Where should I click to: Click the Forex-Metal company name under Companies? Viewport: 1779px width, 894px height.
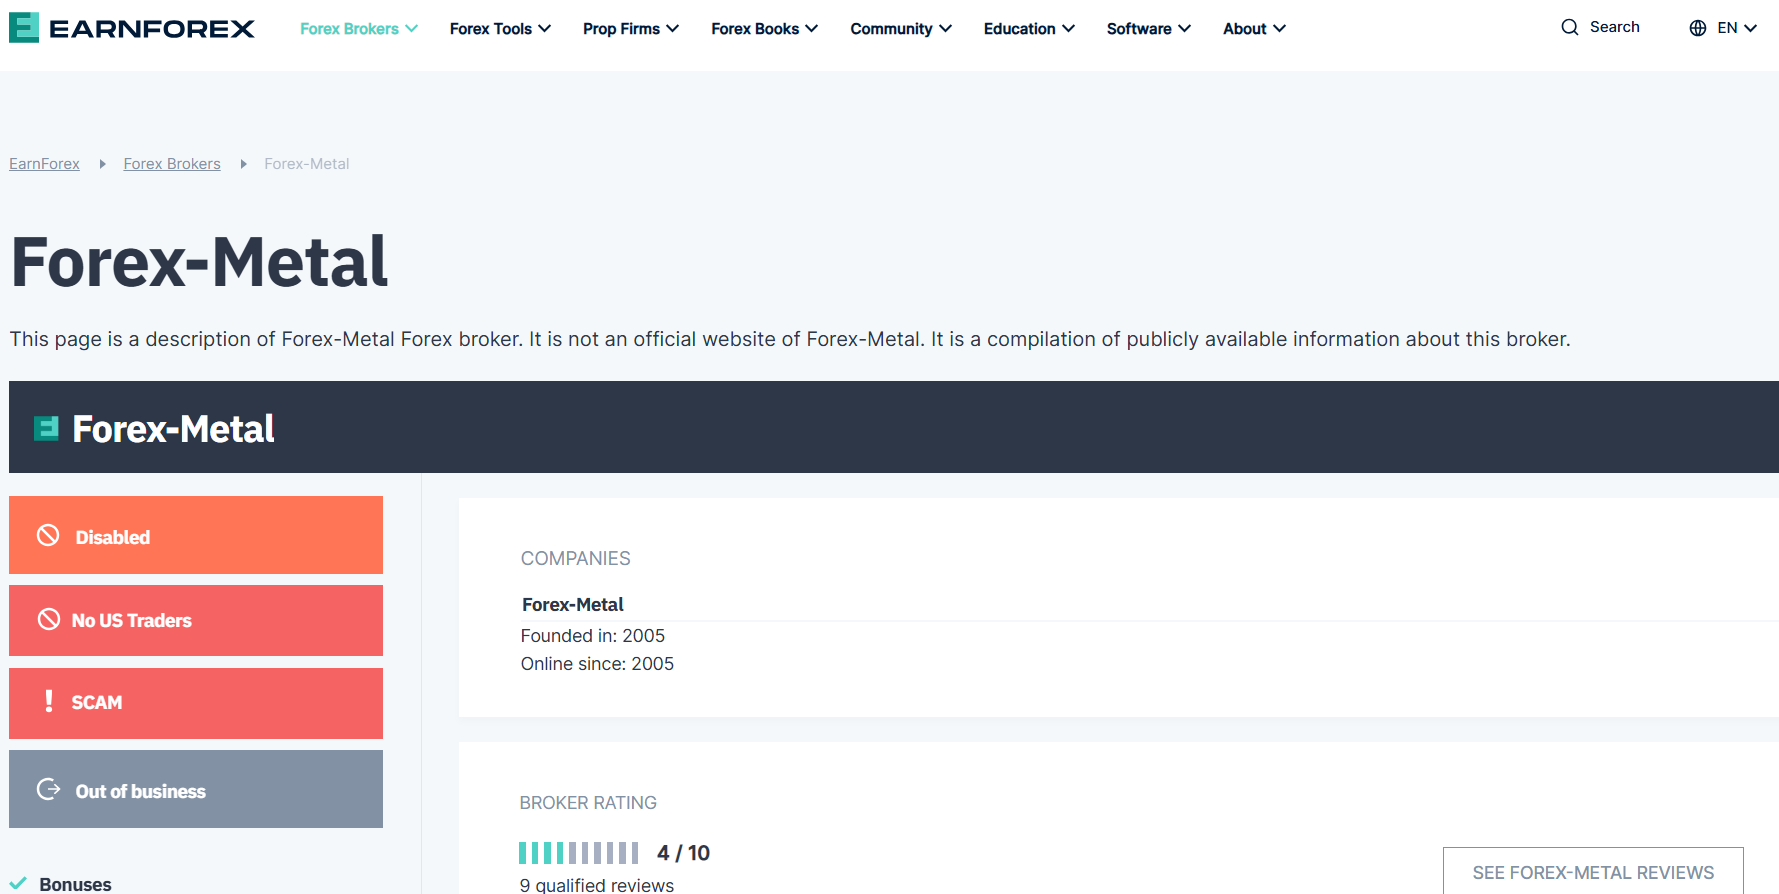point(573,604)
